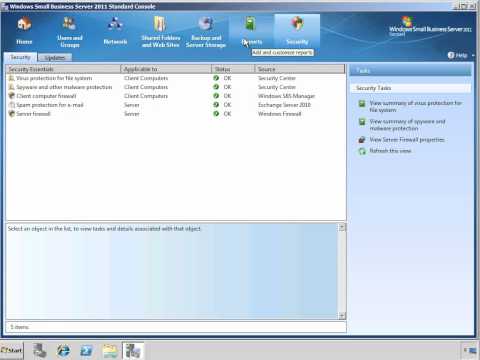Screen dimensions: 480x360
Task: Click icon beside Spam protection for e-mail
Action: (x=11, y=105)
